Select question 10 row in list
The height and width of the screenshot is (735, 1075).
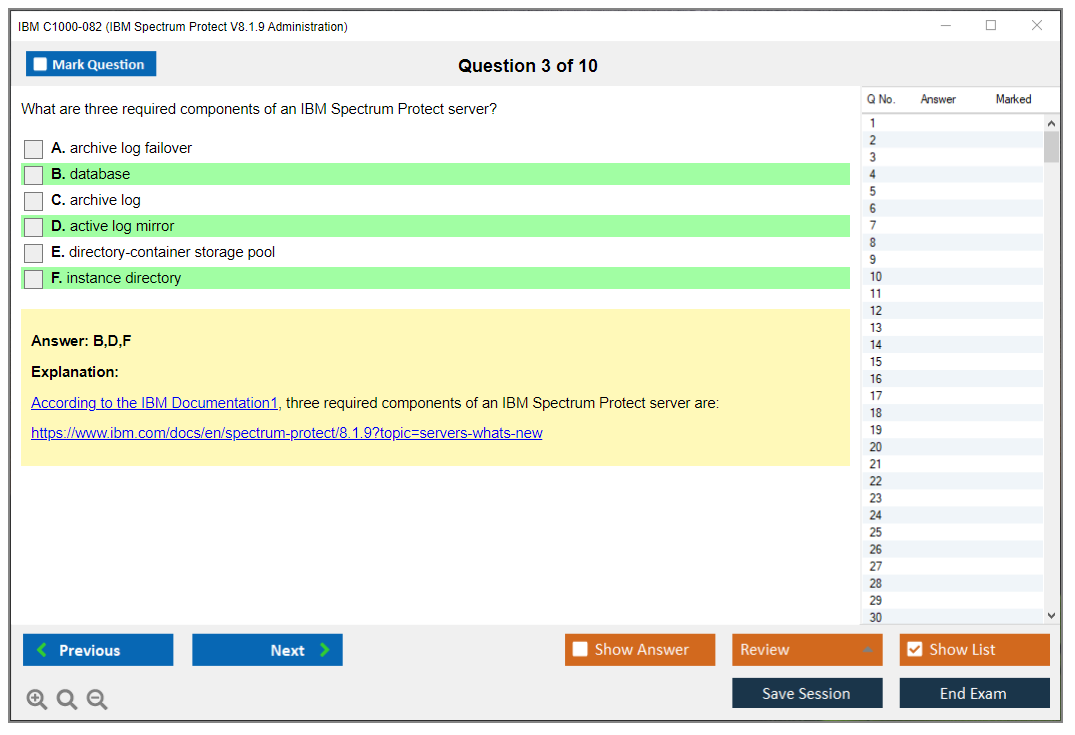click(950, 277)
